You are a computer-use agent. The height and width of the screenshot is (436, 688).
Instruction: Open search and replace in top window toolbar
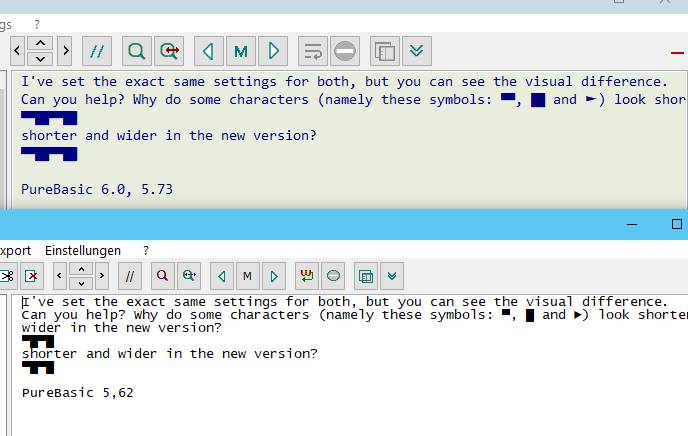[169, 51]
